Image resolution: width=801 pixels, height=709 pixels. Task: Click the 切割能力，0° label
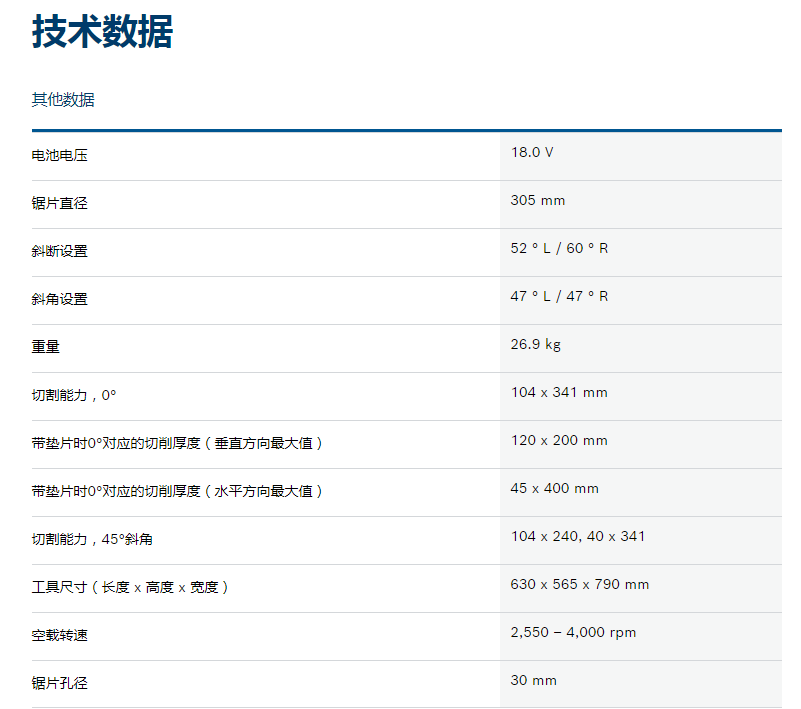[x=74, y=395]
